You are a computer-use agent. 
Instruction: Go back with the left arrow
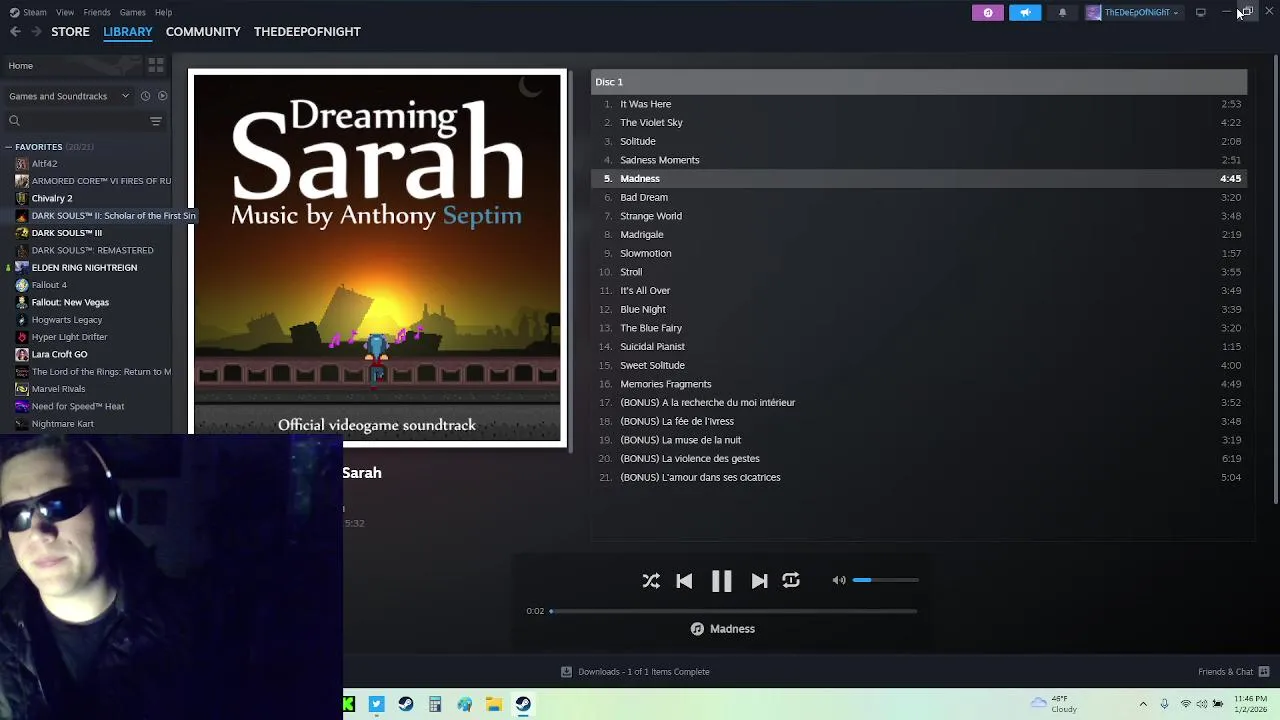pos(15,32)
